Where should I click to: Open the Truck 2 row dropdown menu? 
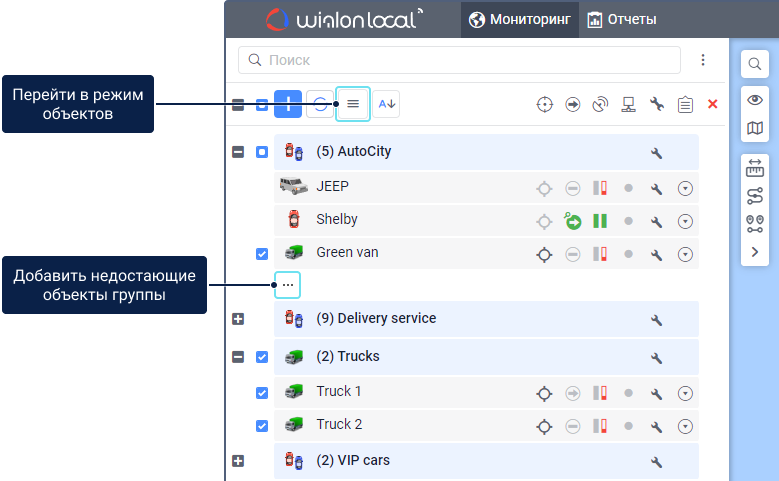click(685, 427)
